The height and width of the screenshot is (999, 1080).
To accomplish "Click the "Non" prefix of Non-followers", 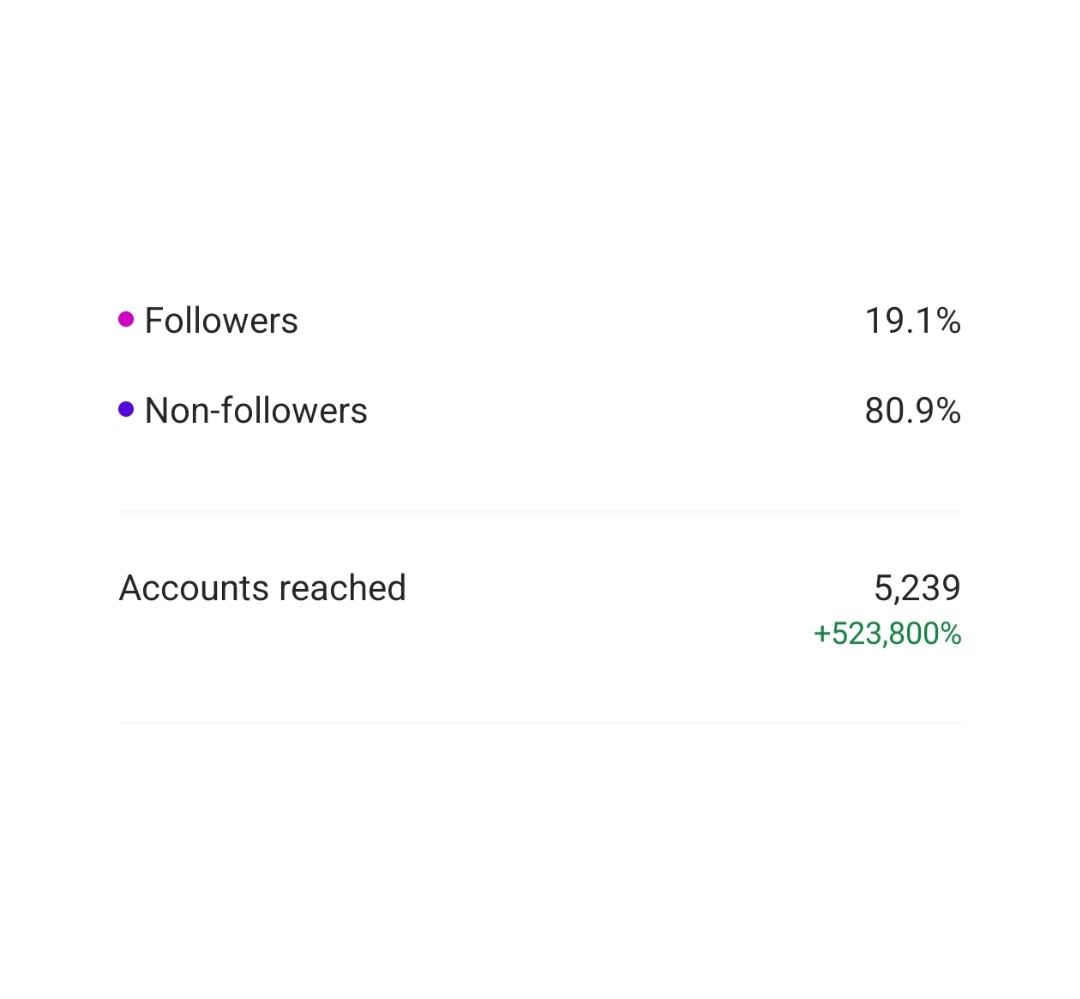I will click(170, 411).
